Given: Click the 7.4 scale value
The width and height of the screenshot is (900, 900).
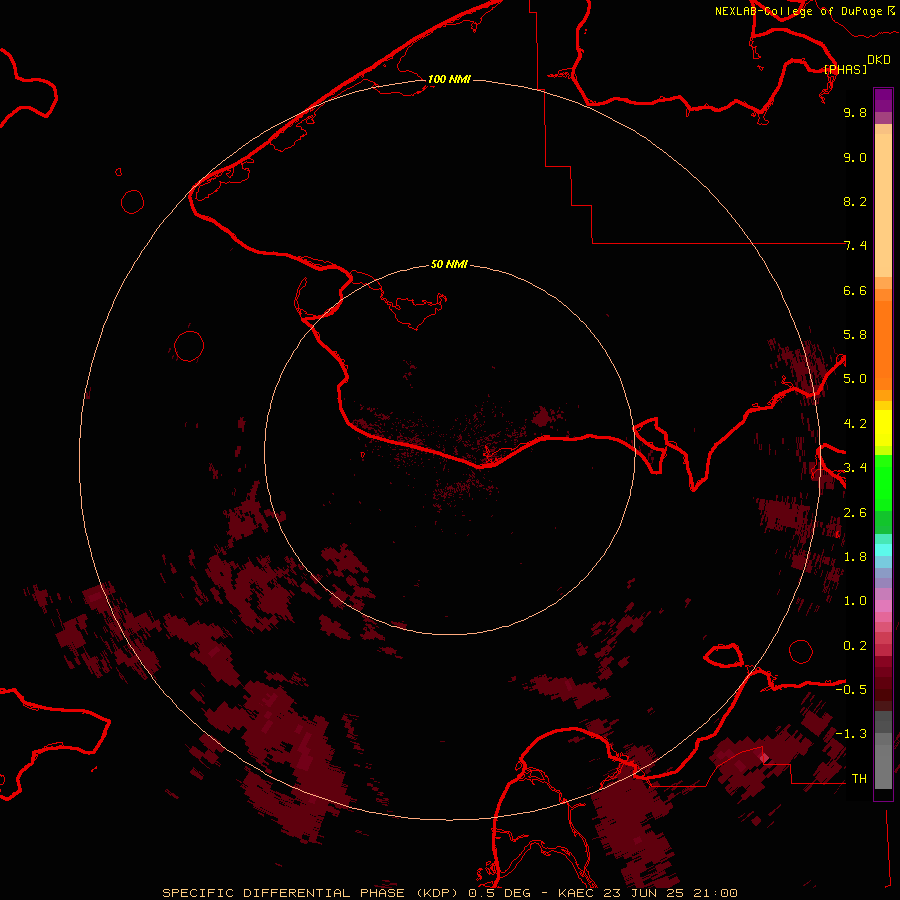Looking at the screenshot, I should (x=855, y=246).
